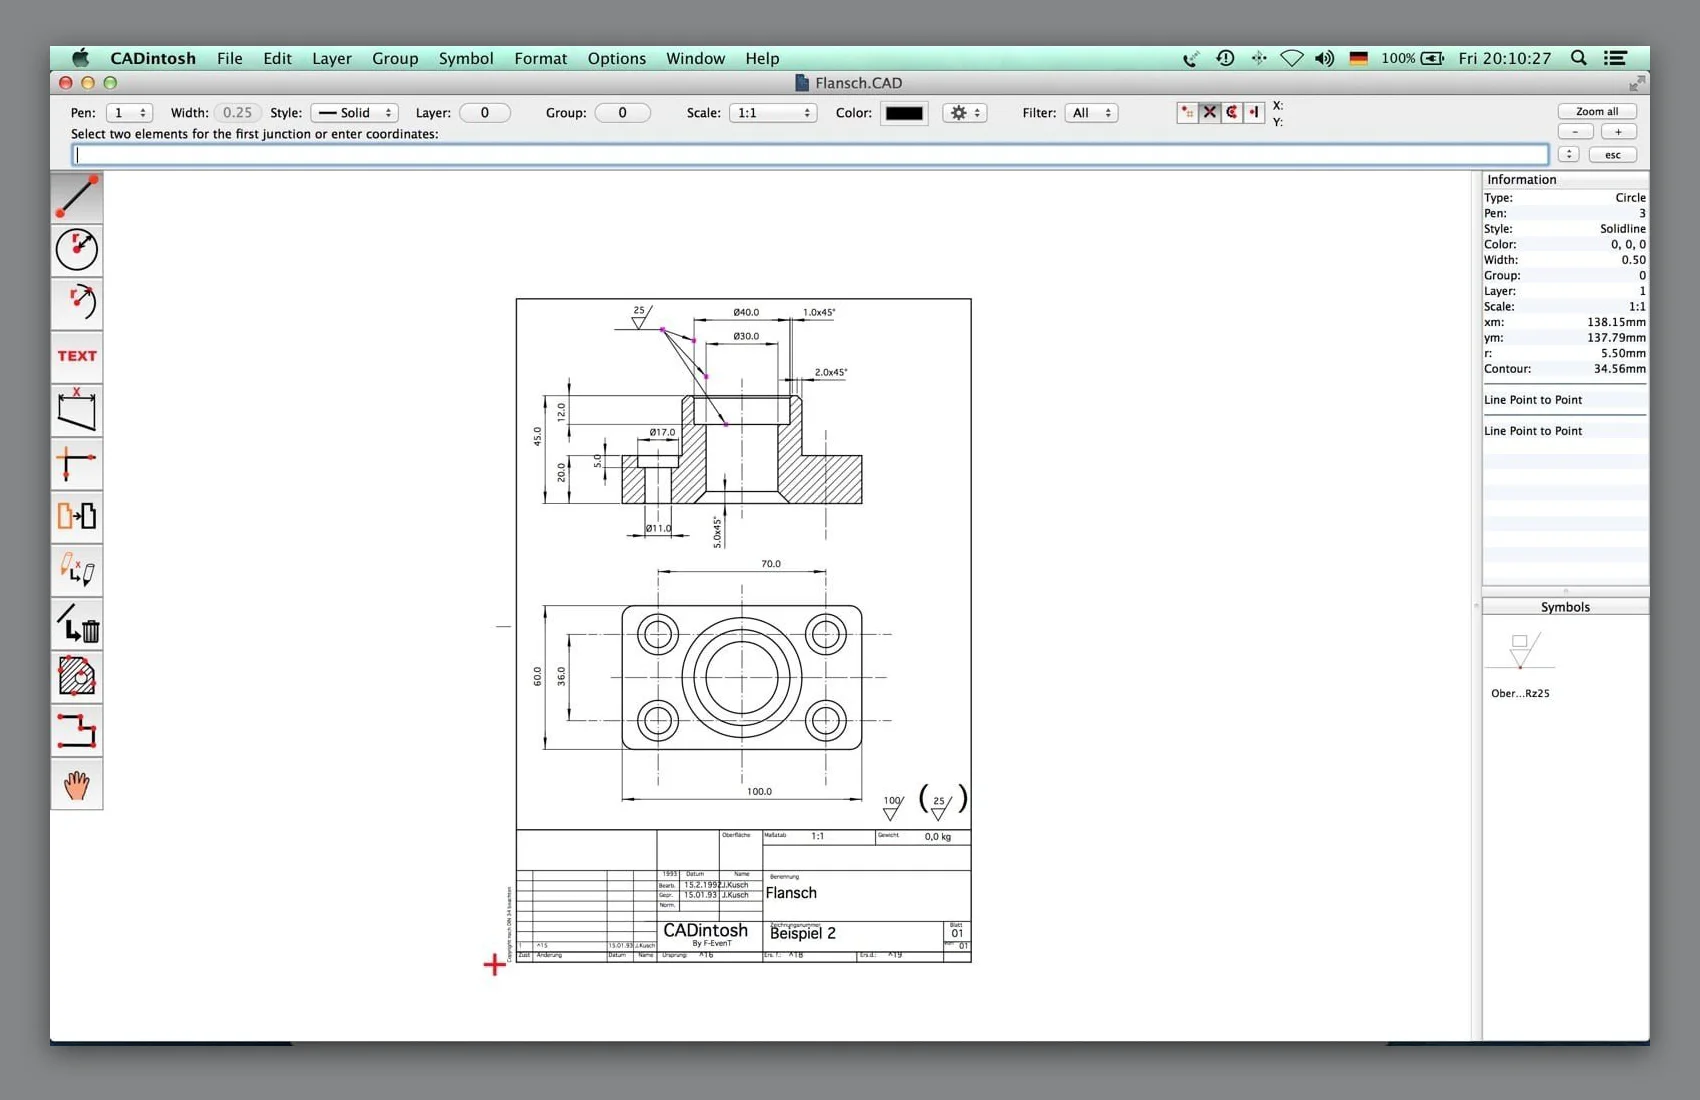Click the fullscreen arrows icon in title bar

1636,83
